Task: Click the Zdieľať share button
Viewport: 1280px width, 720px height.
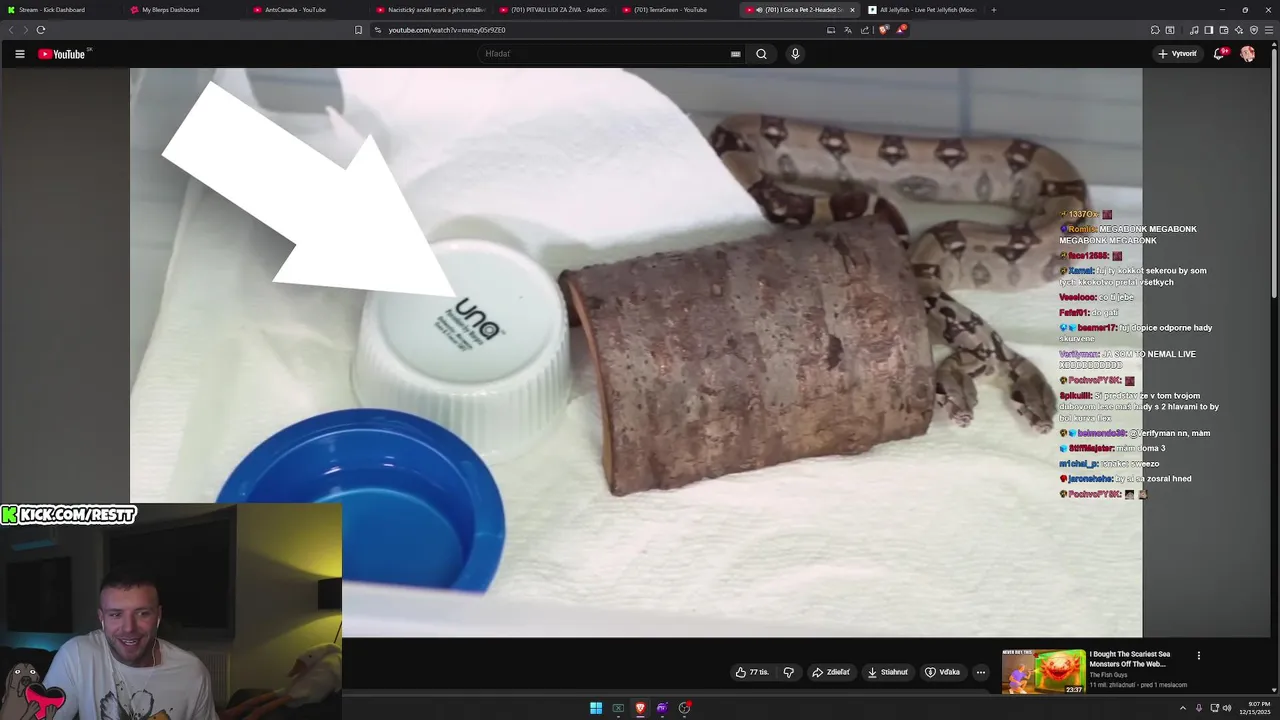Action: 831,672
